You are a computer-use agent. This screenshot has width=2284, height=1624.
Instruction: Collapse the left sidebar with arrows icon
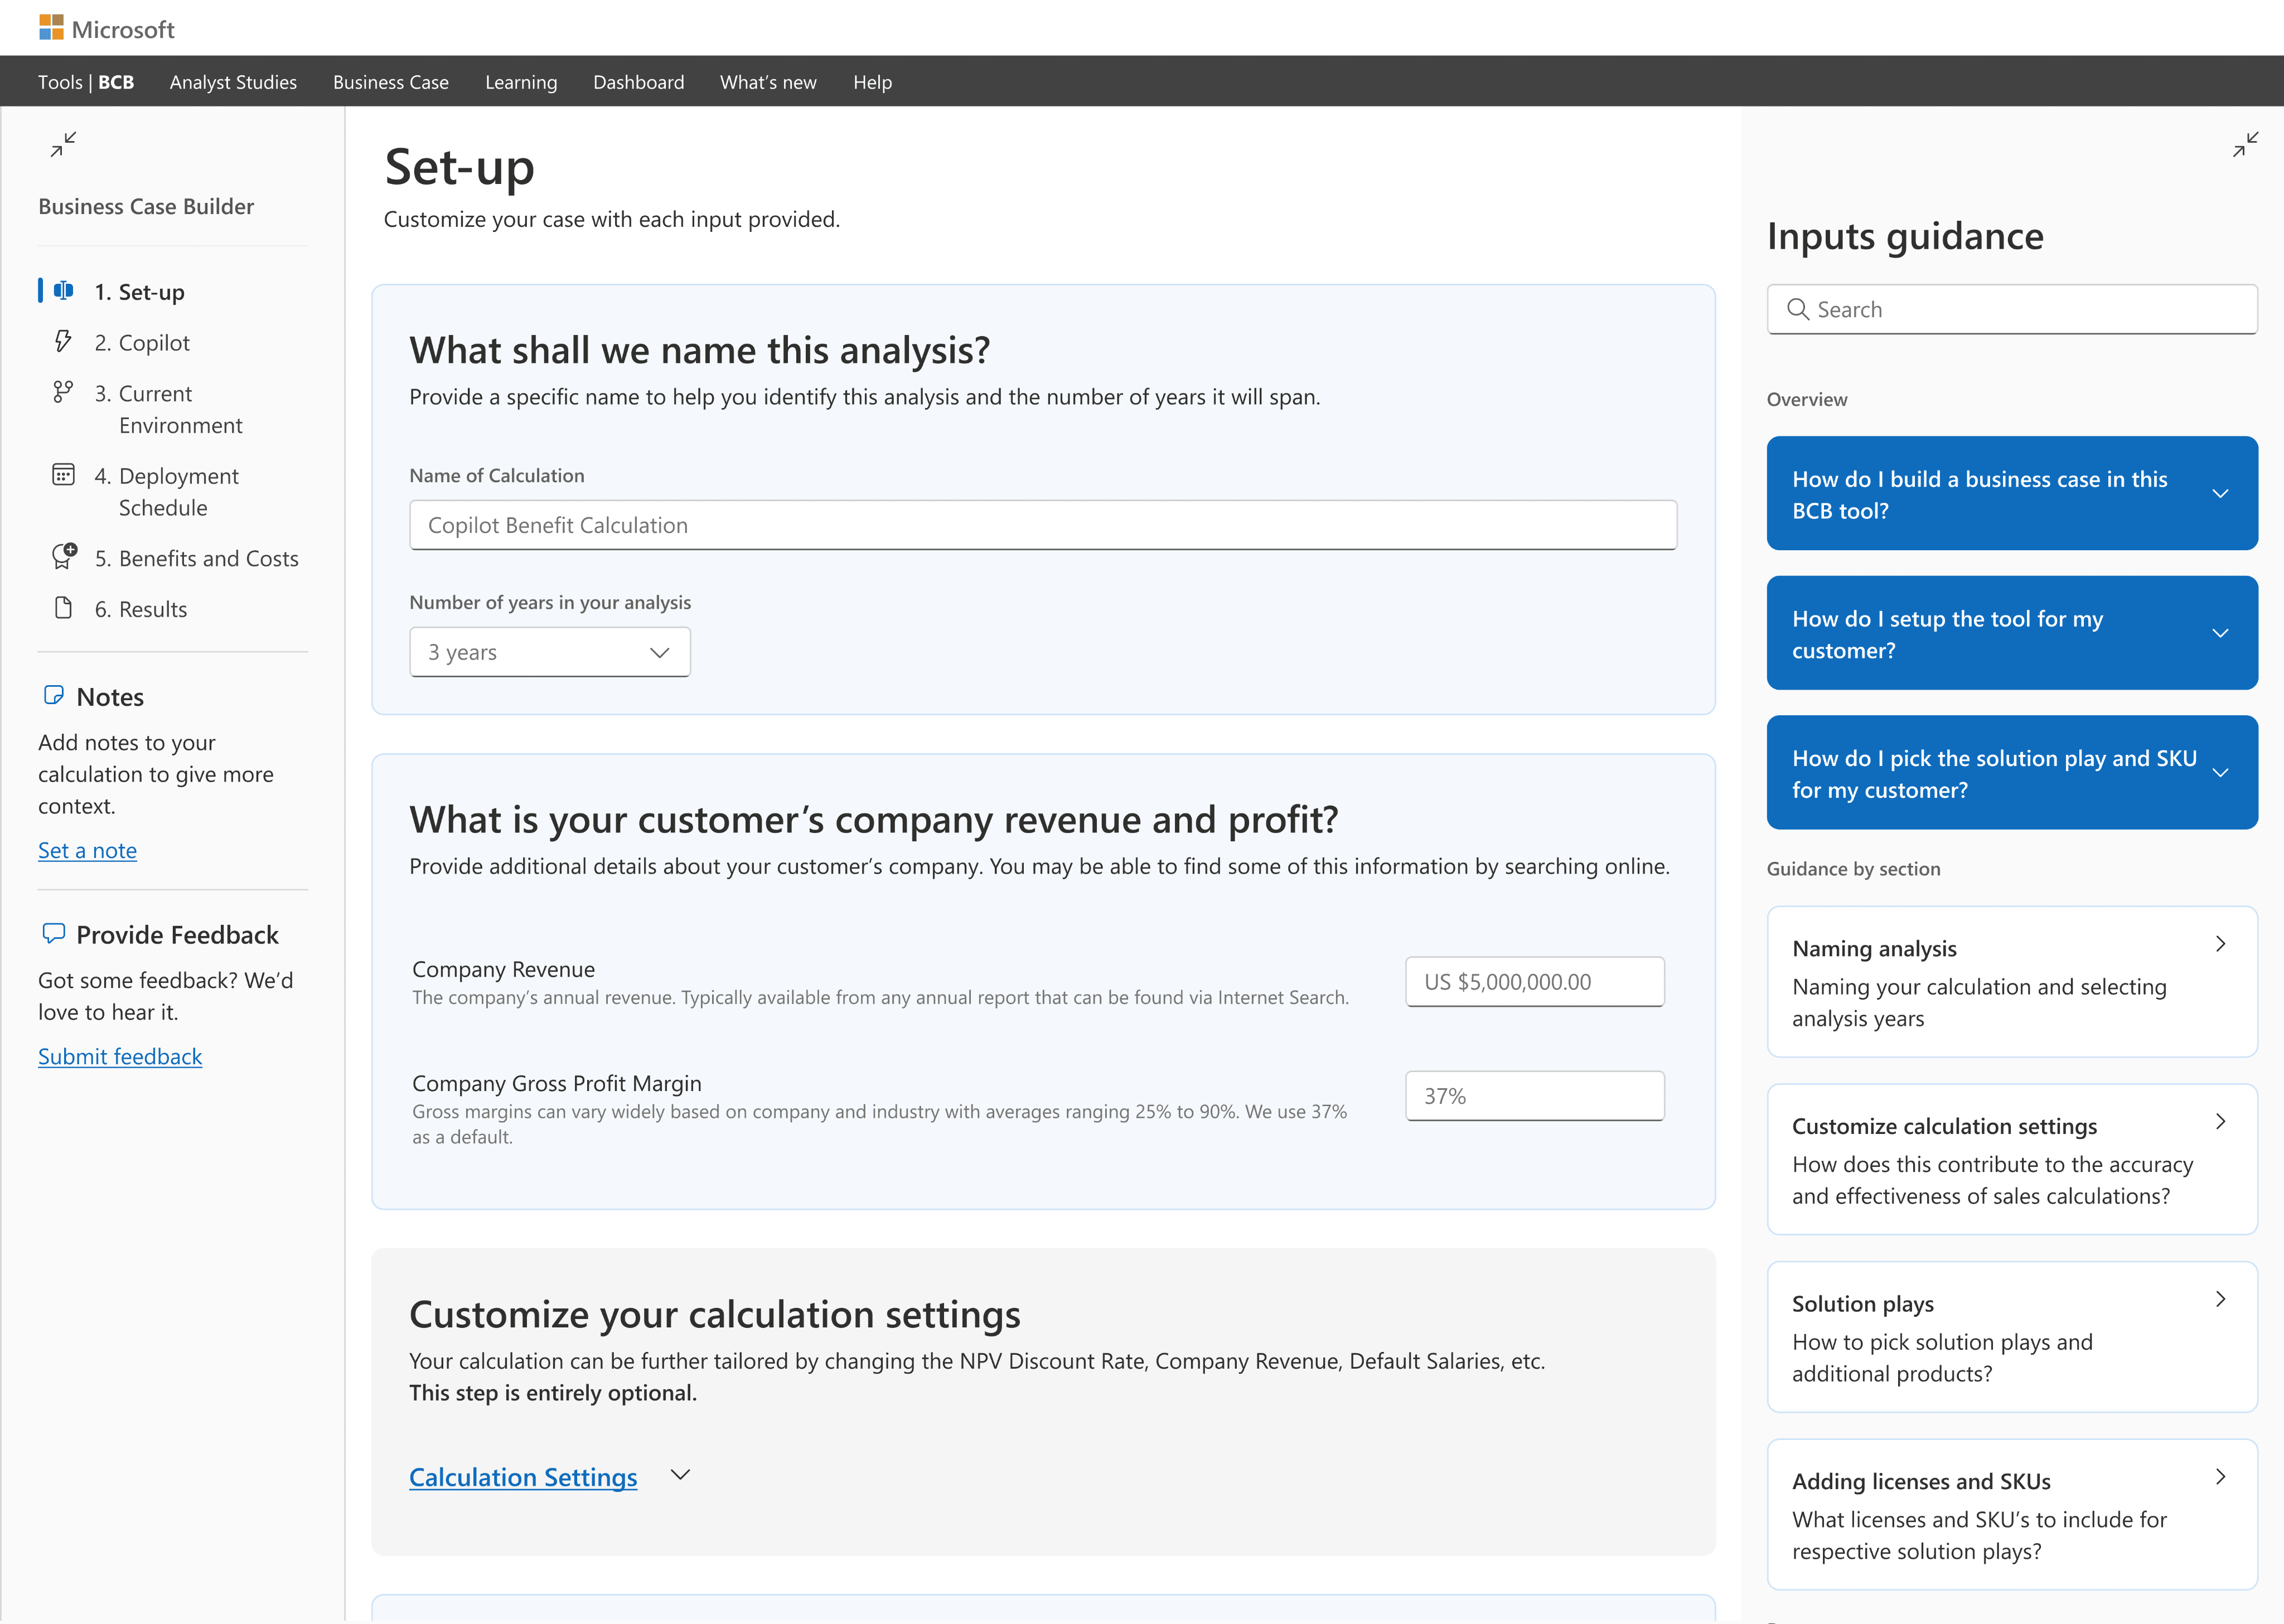pyautogui.click(x=63, y=145)
